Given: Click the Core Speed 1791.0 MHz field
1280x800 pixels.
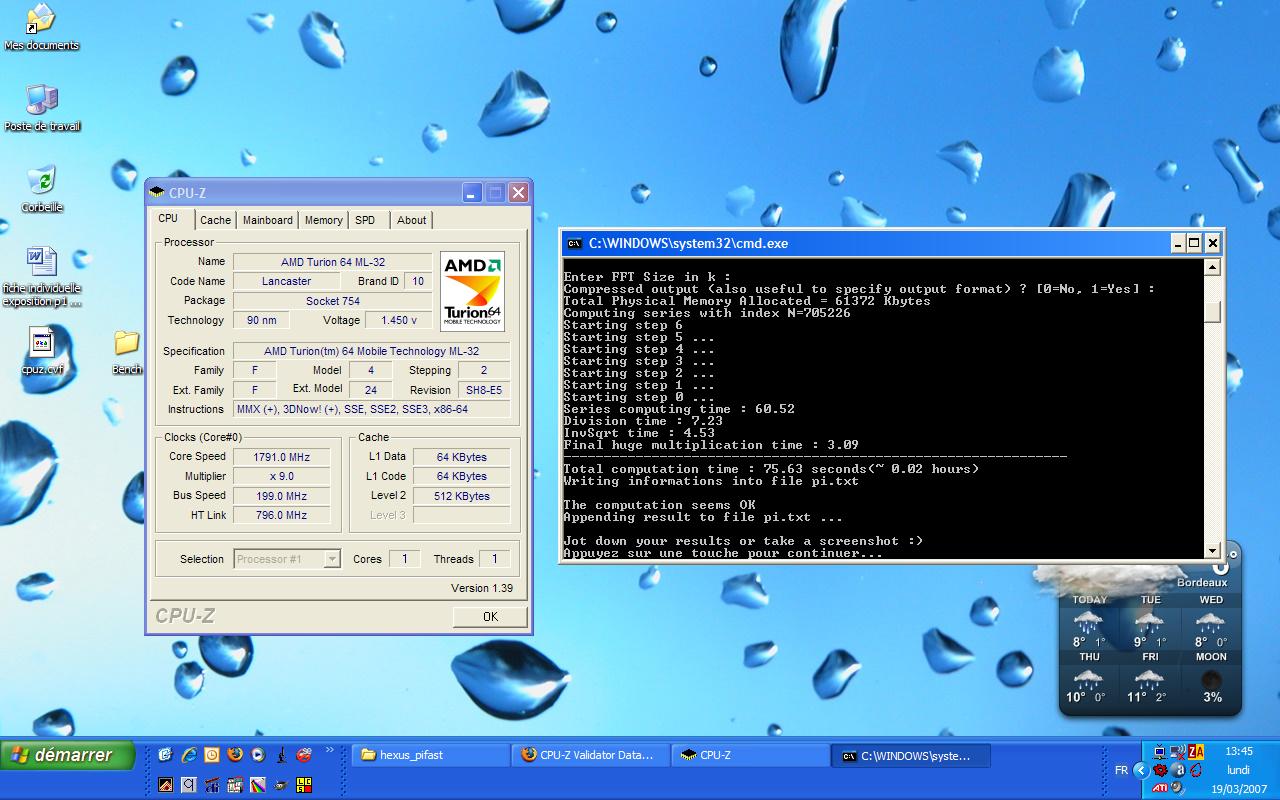Looking at the screenshot, I should point(282,457).
